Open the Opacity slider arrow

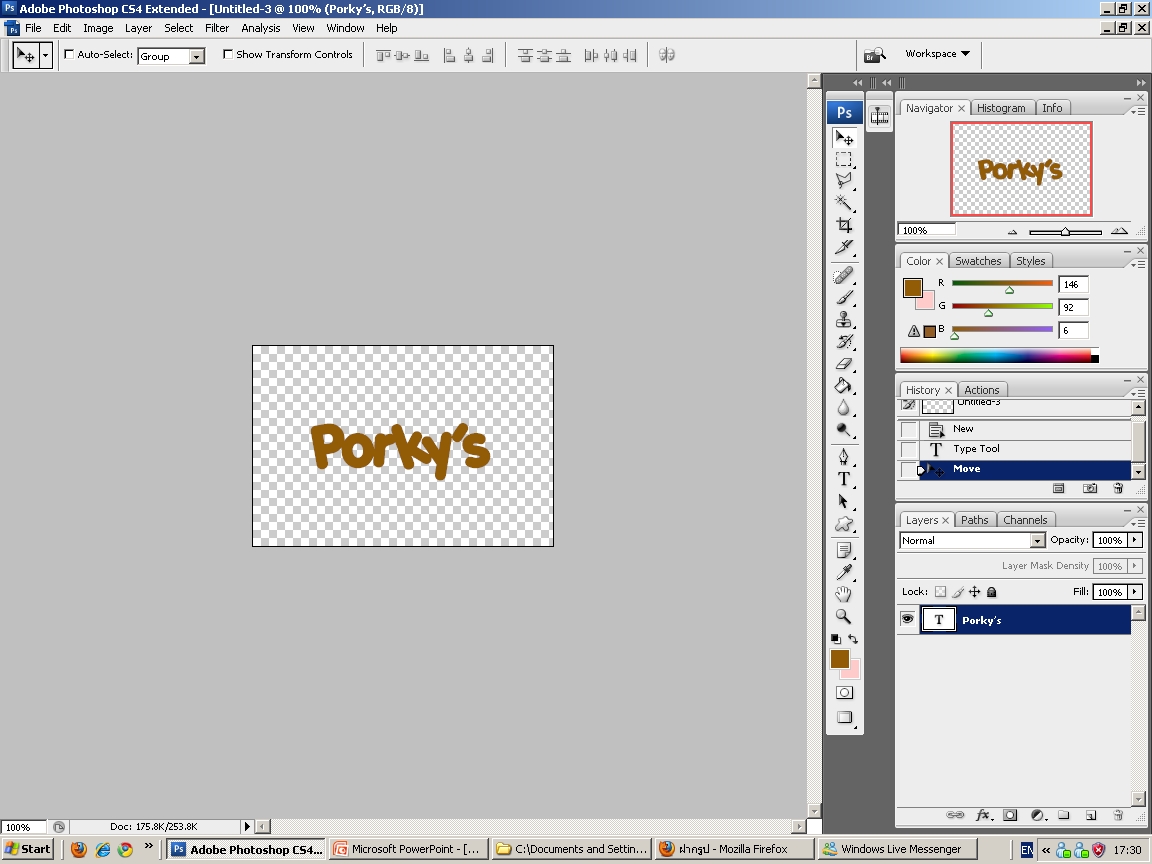pyautogui.click(x=1135, y=540)
